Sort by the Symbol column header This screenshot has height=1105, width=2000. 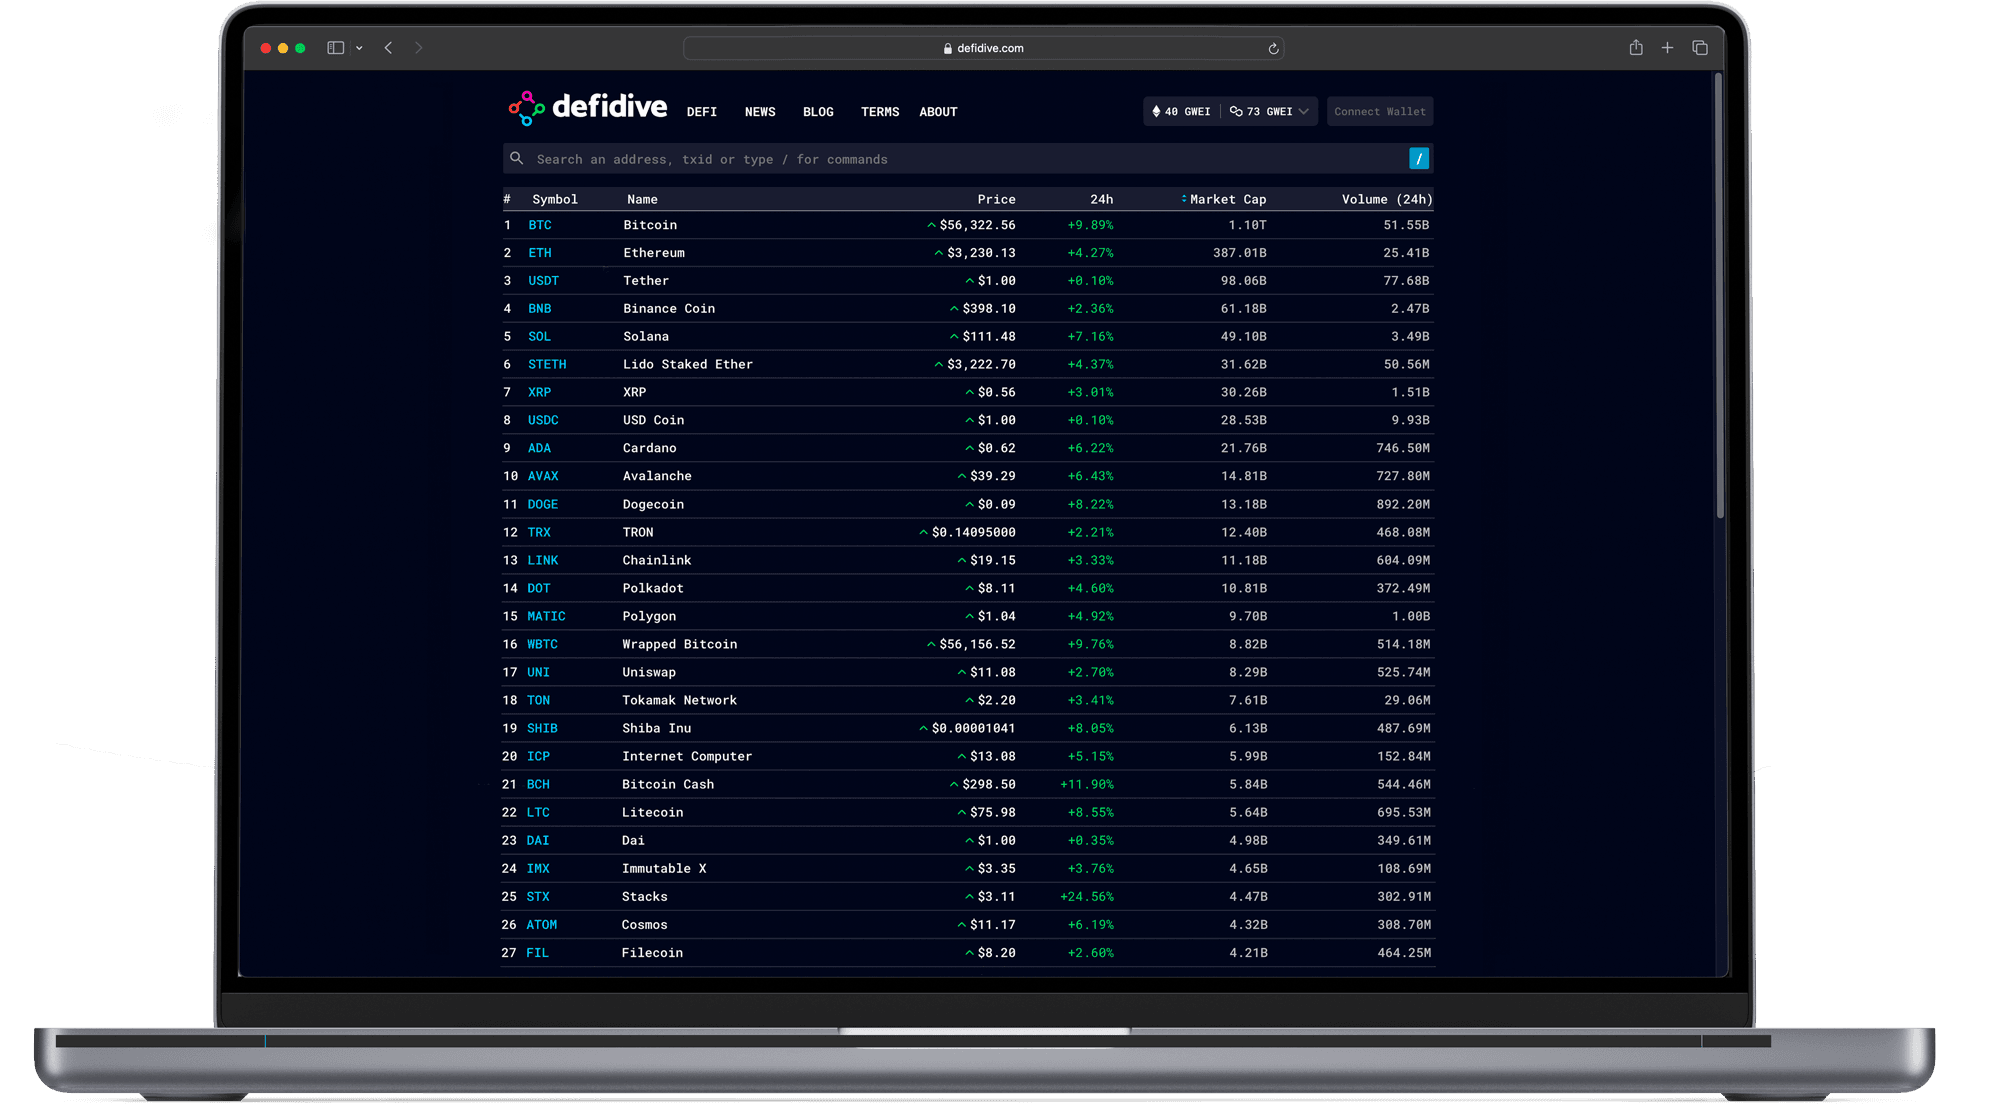coord(555,199)
